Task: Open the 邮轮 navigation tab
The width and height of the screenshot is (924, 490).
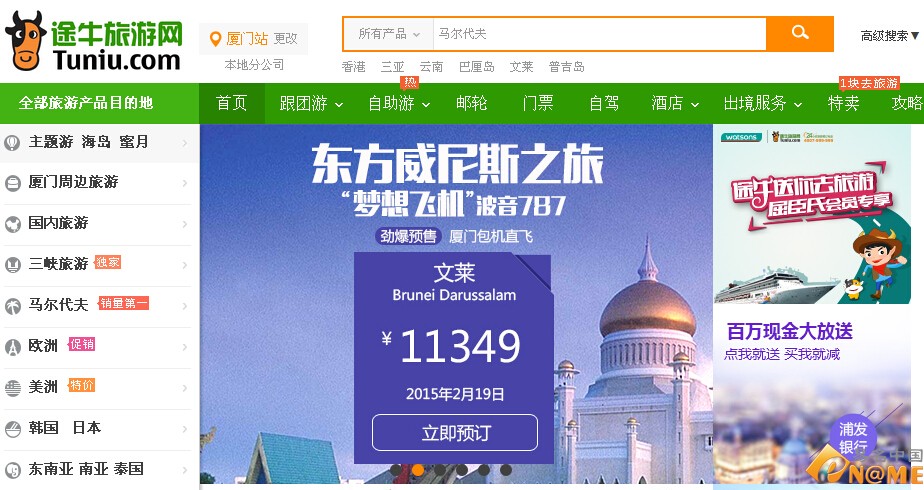Action: (471, 104)
